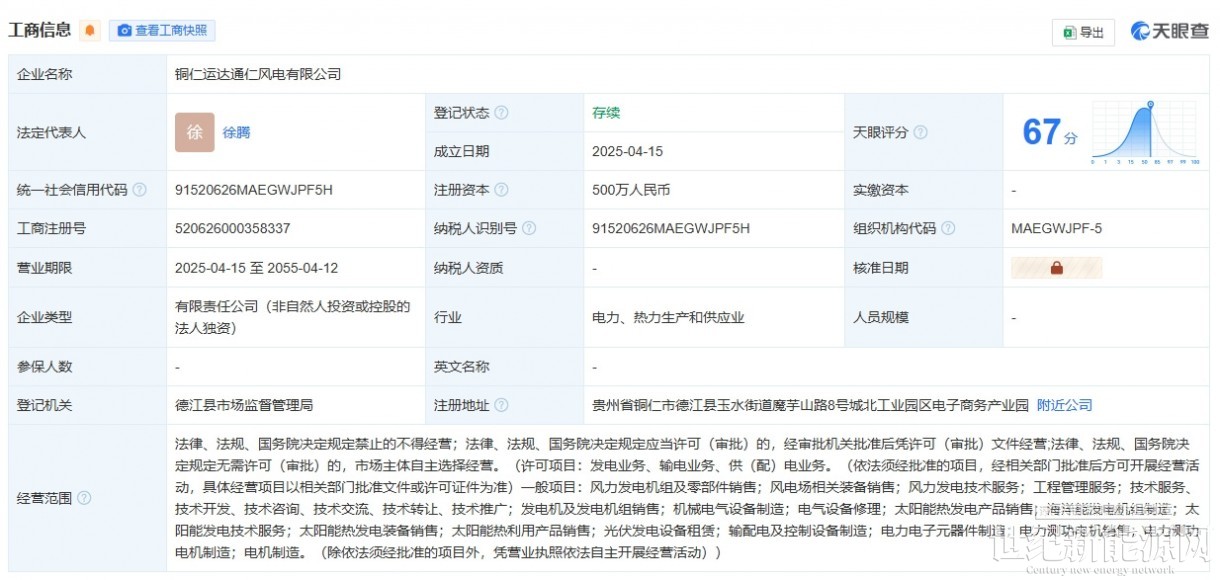Viewport: 1220px width, 580px height.
Task: Click the 存续 registration status
Action: coord(606,113)
